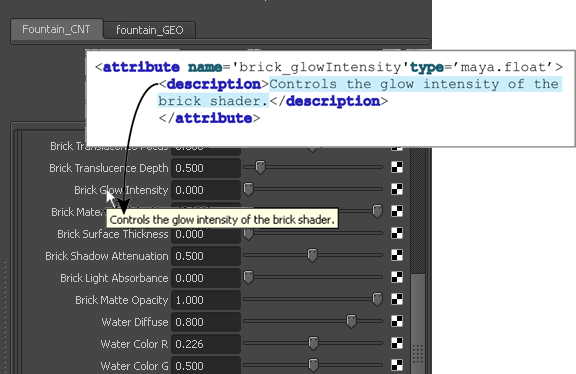Click checker map icon for Brick Surface Thickness
Image resolution: width=576 pixels, height=374 pixels.
(397, 233)
